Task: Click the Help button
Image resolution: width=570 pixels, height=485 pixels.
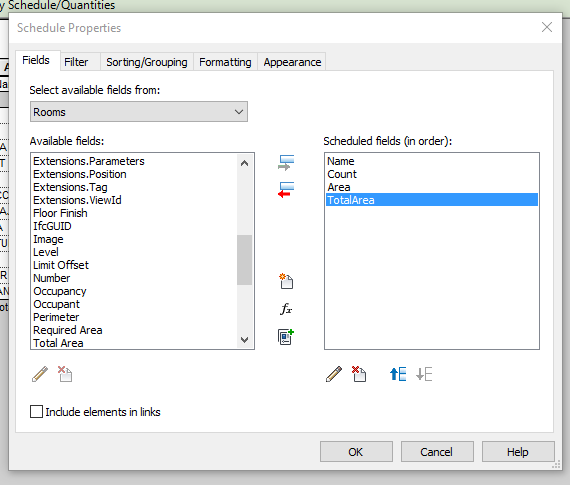Action: pos(518,452)
